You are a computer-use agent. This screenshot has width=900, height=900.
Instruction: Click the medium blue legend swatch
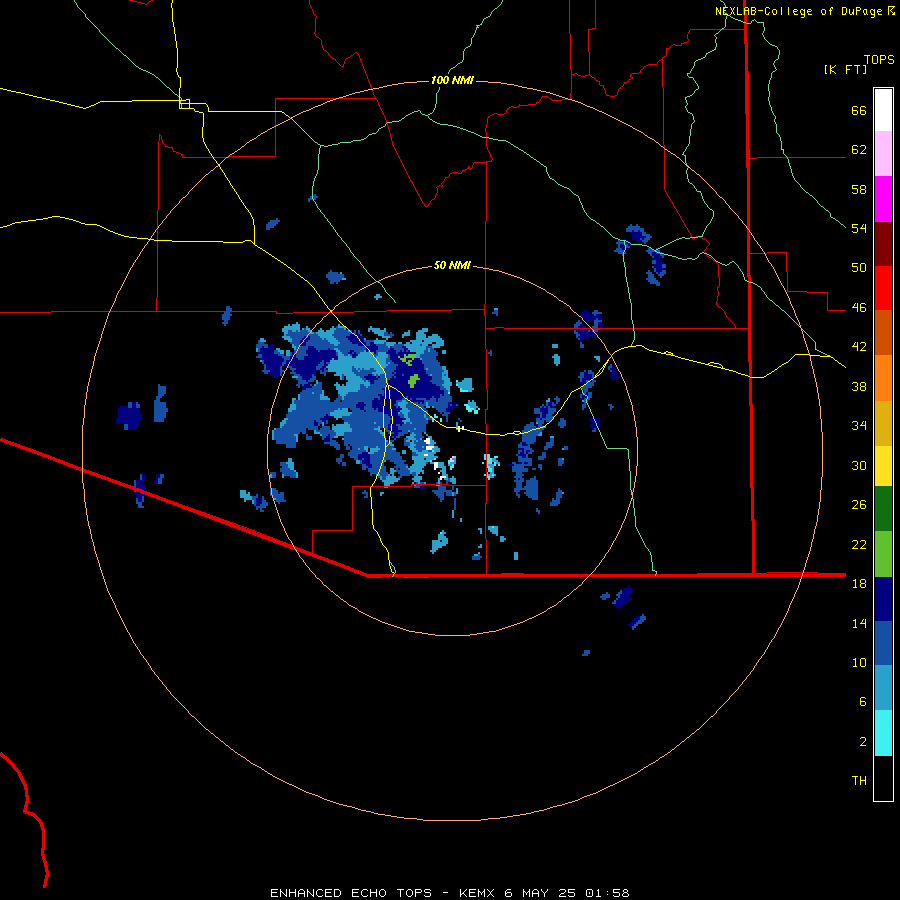tap(883, 643)
